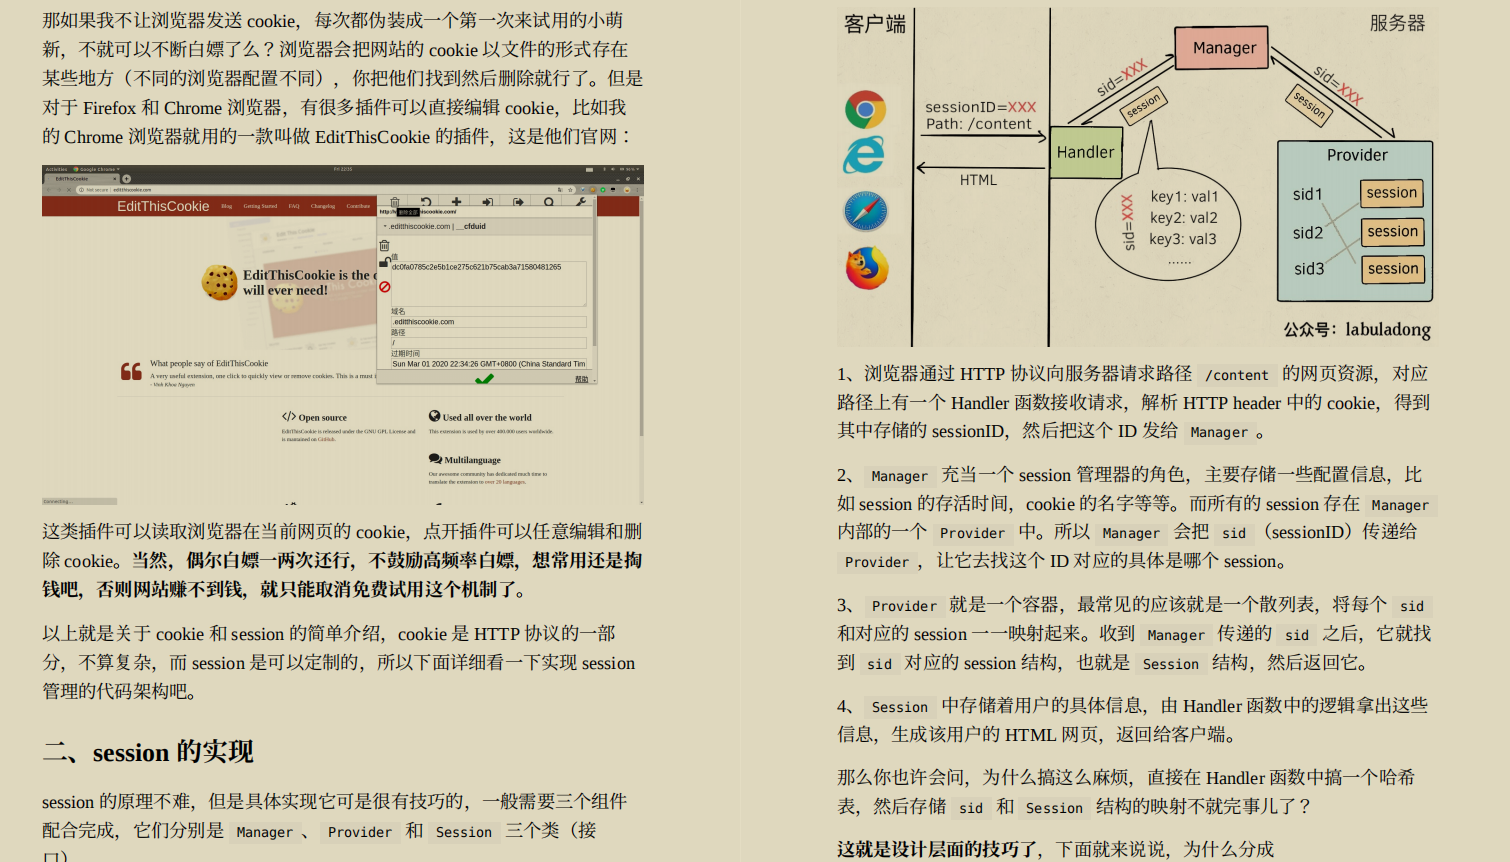1510x862 pixels.
Task: Click the Chrome browser icon in diagram
Action: tap(865, 110)
